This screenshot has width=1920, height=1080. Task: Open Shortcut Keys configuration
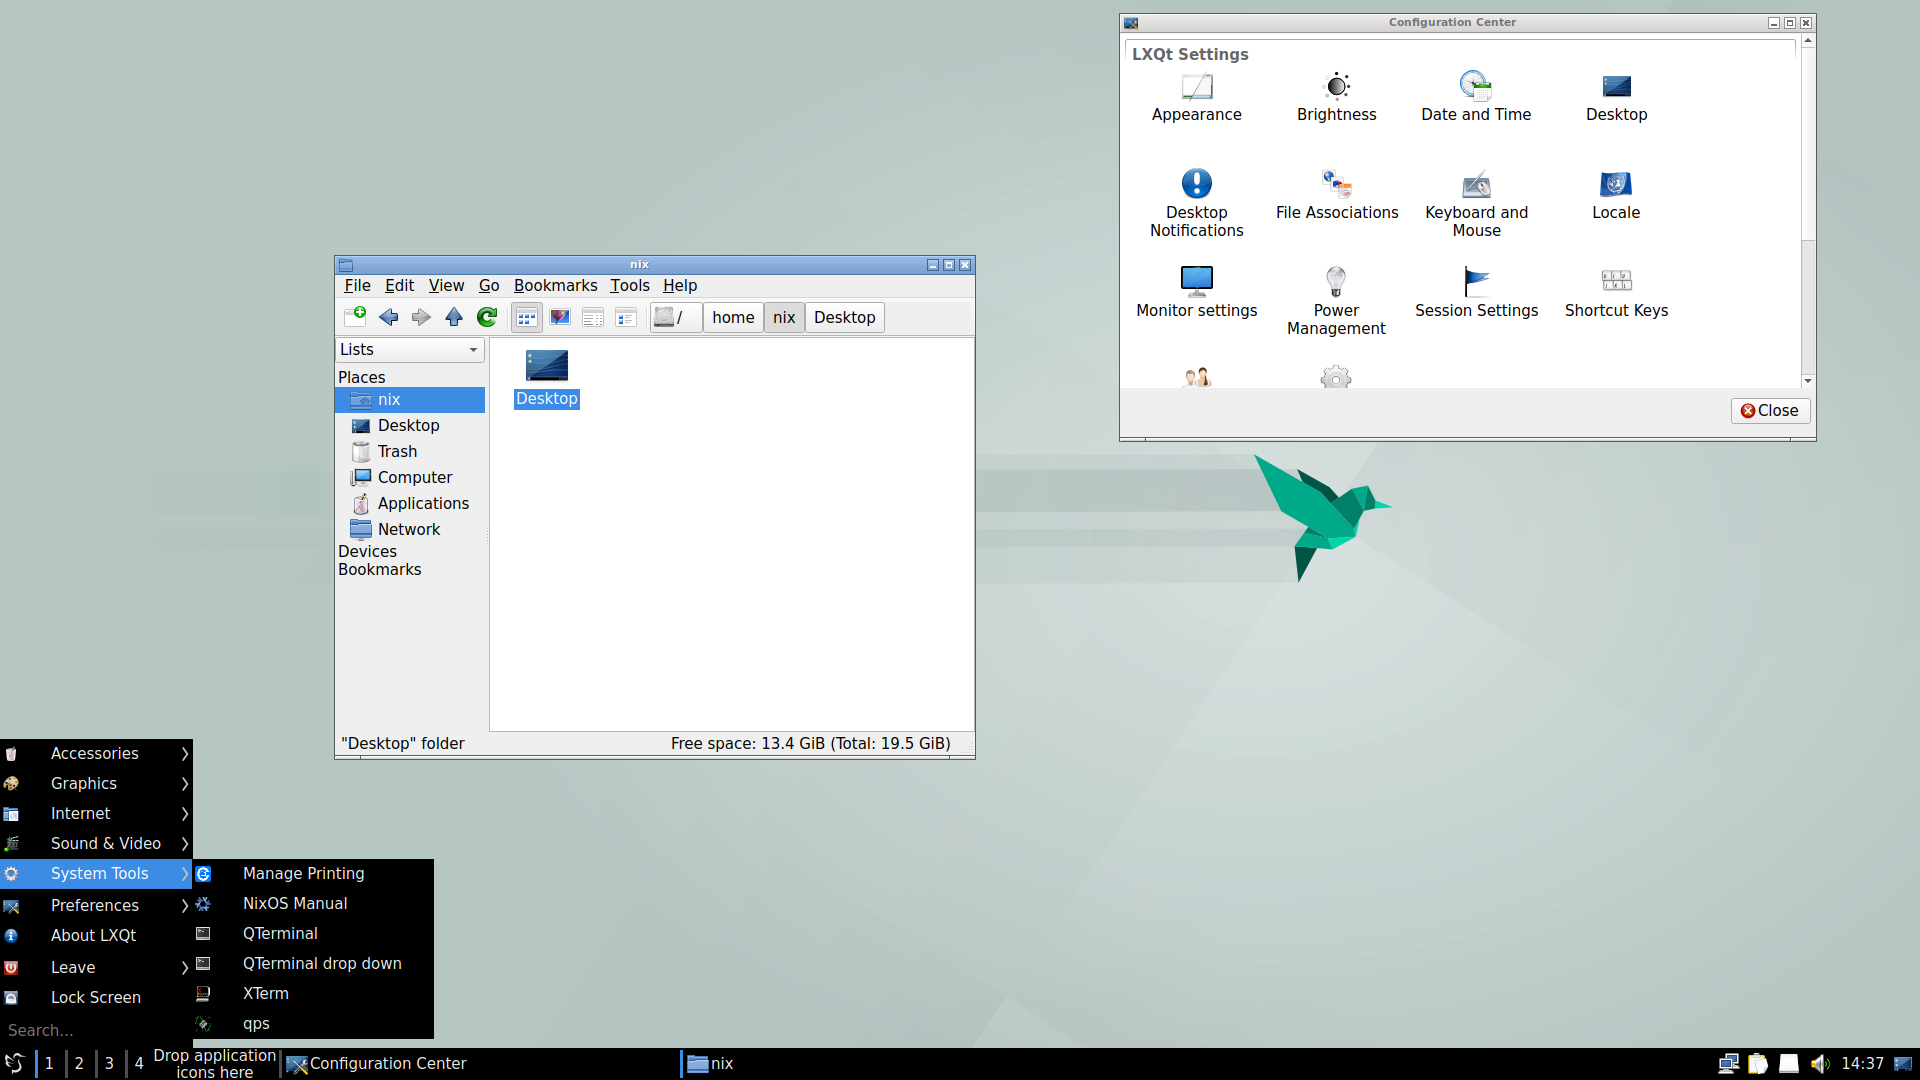[x=1616, y=291]
